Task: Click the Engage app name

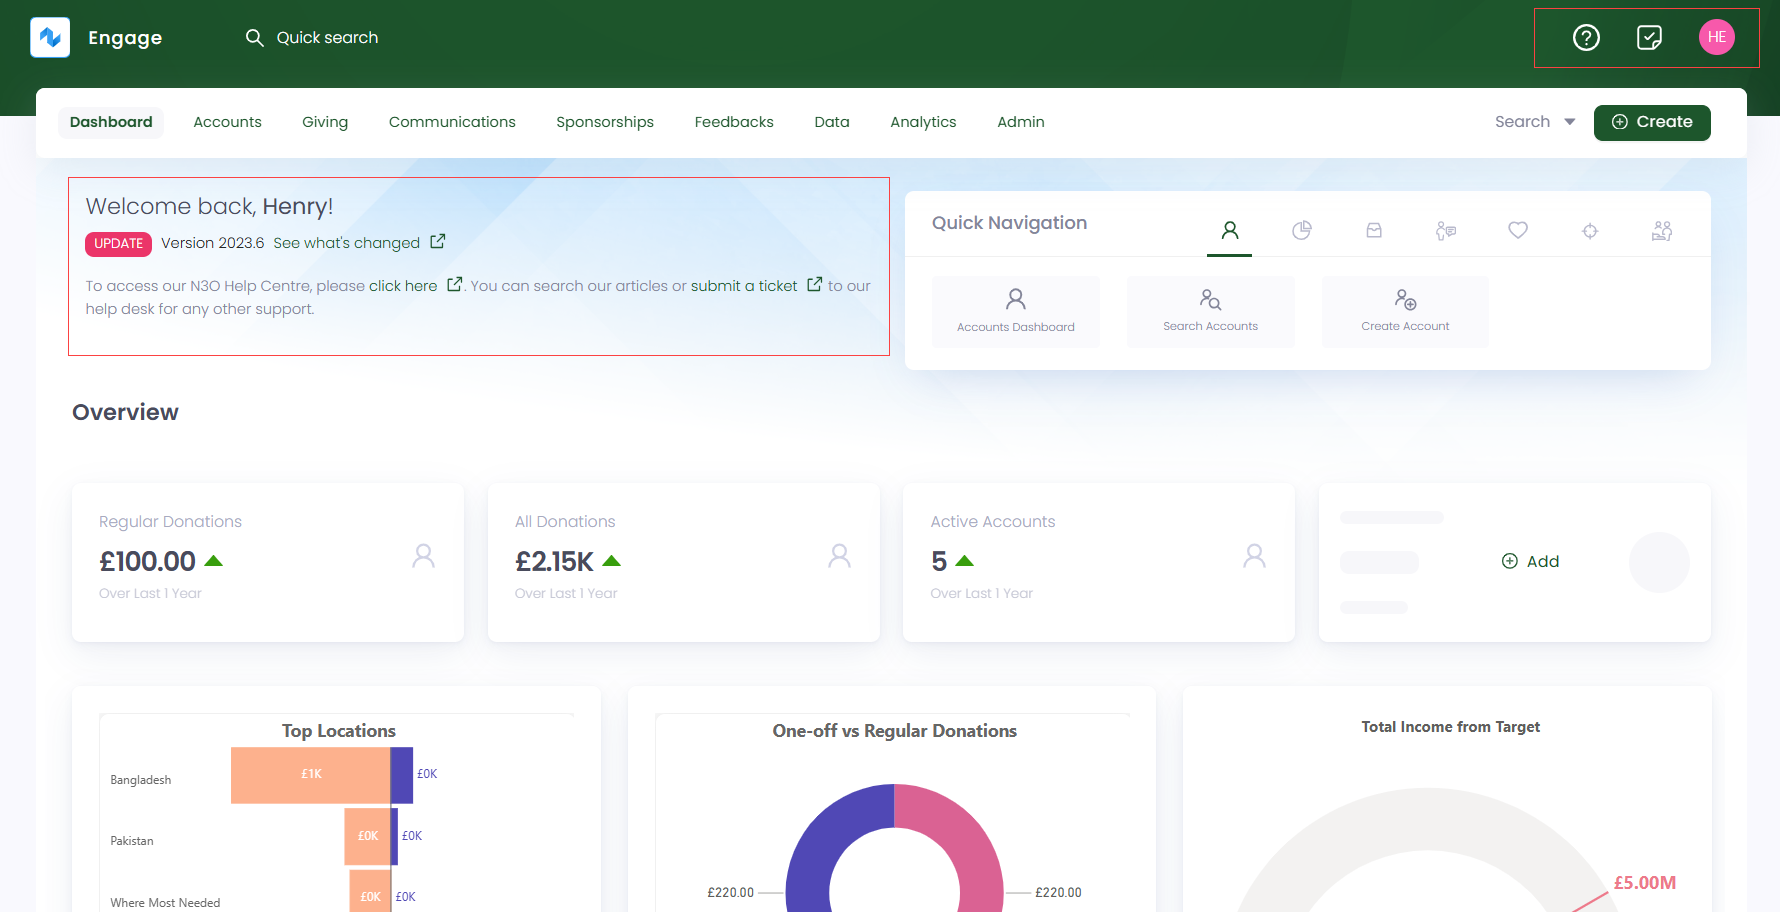Action: pyautogui.click(x=125, y=38)
